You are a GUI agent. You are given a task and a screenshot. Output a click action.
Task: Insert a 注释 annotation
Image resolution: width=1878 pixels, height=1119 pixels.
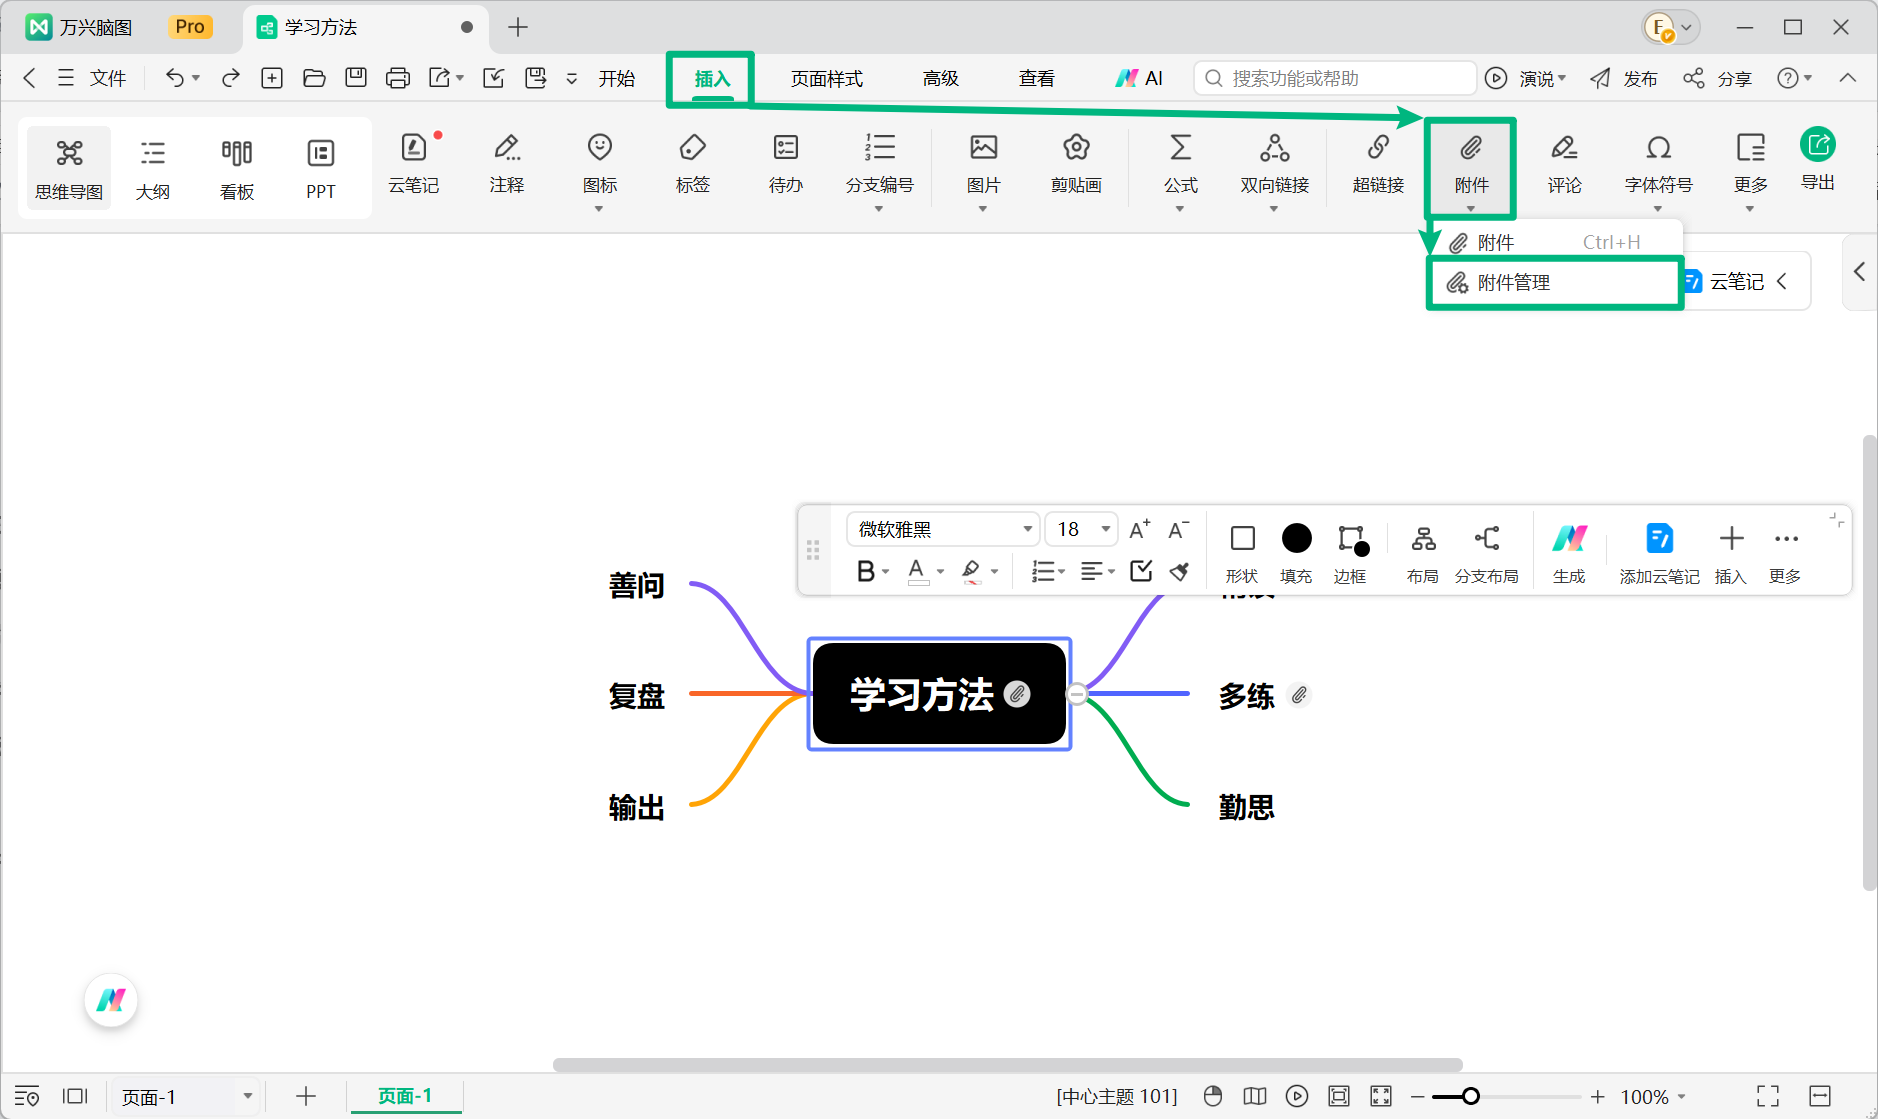pyautogui.click(x=507, y=164)
